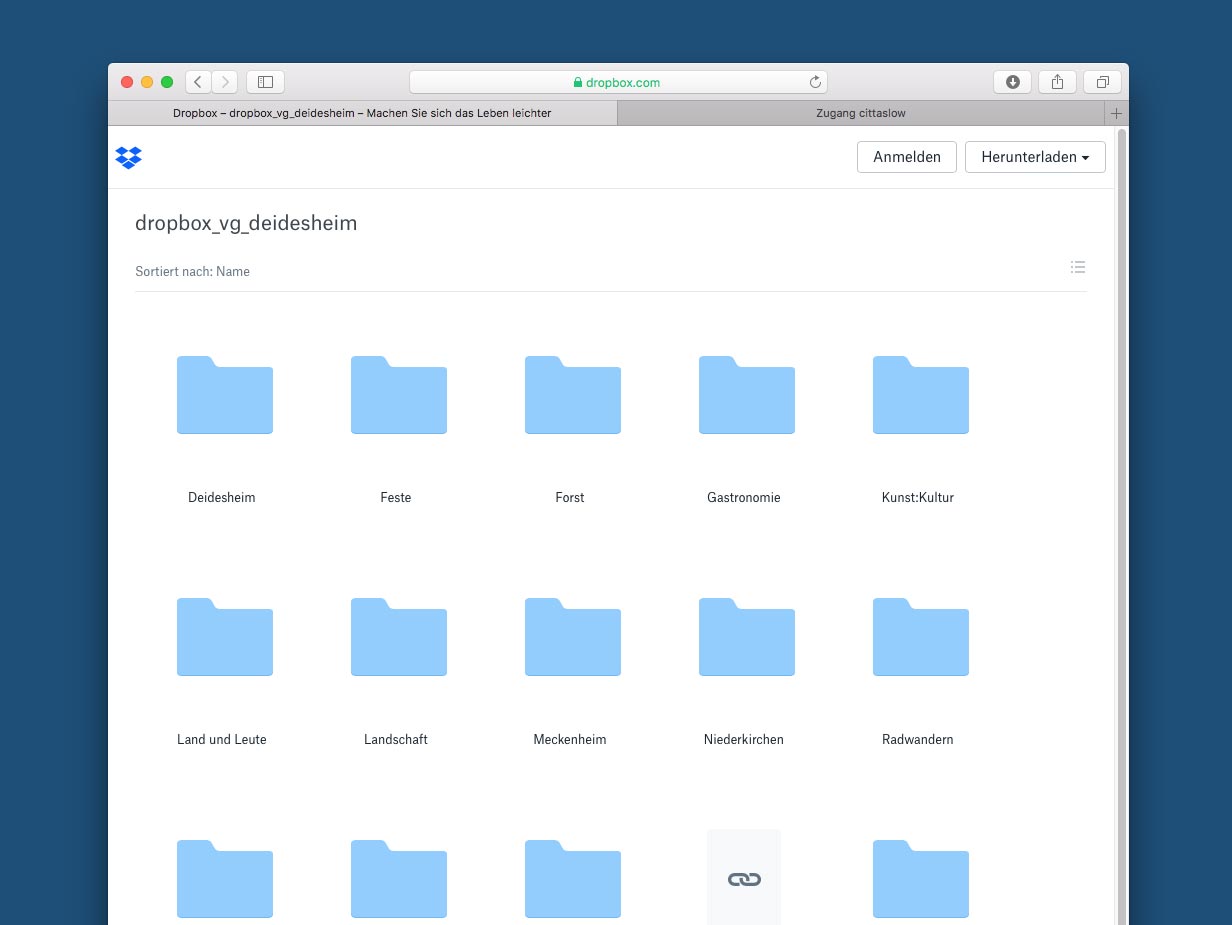The image size is (1232, 925).
Task: Toggle the Safari sidebar button
Action: tap(266, 82)
